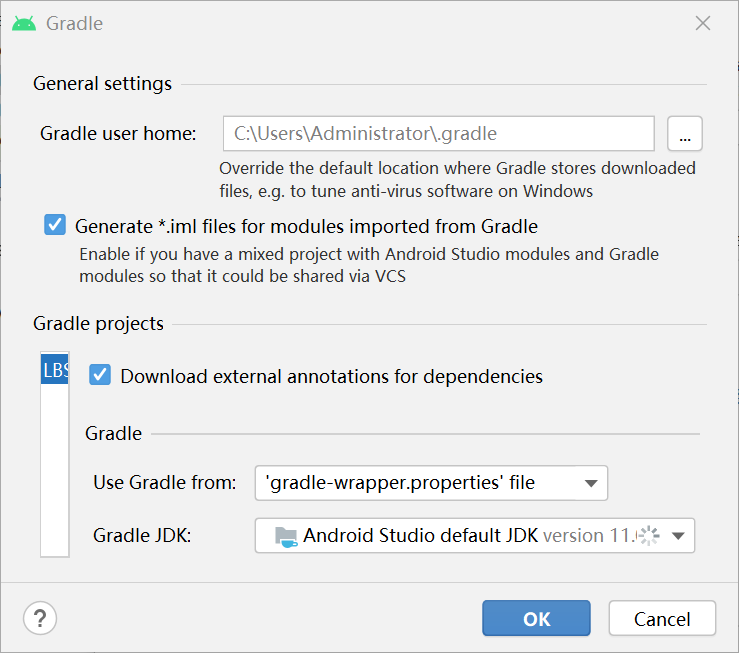The width and height of the screenshot is (739, 653).
Task: Toggle Download external annotations checkbox
Action: pyautogui.click(x=100, y=375)
